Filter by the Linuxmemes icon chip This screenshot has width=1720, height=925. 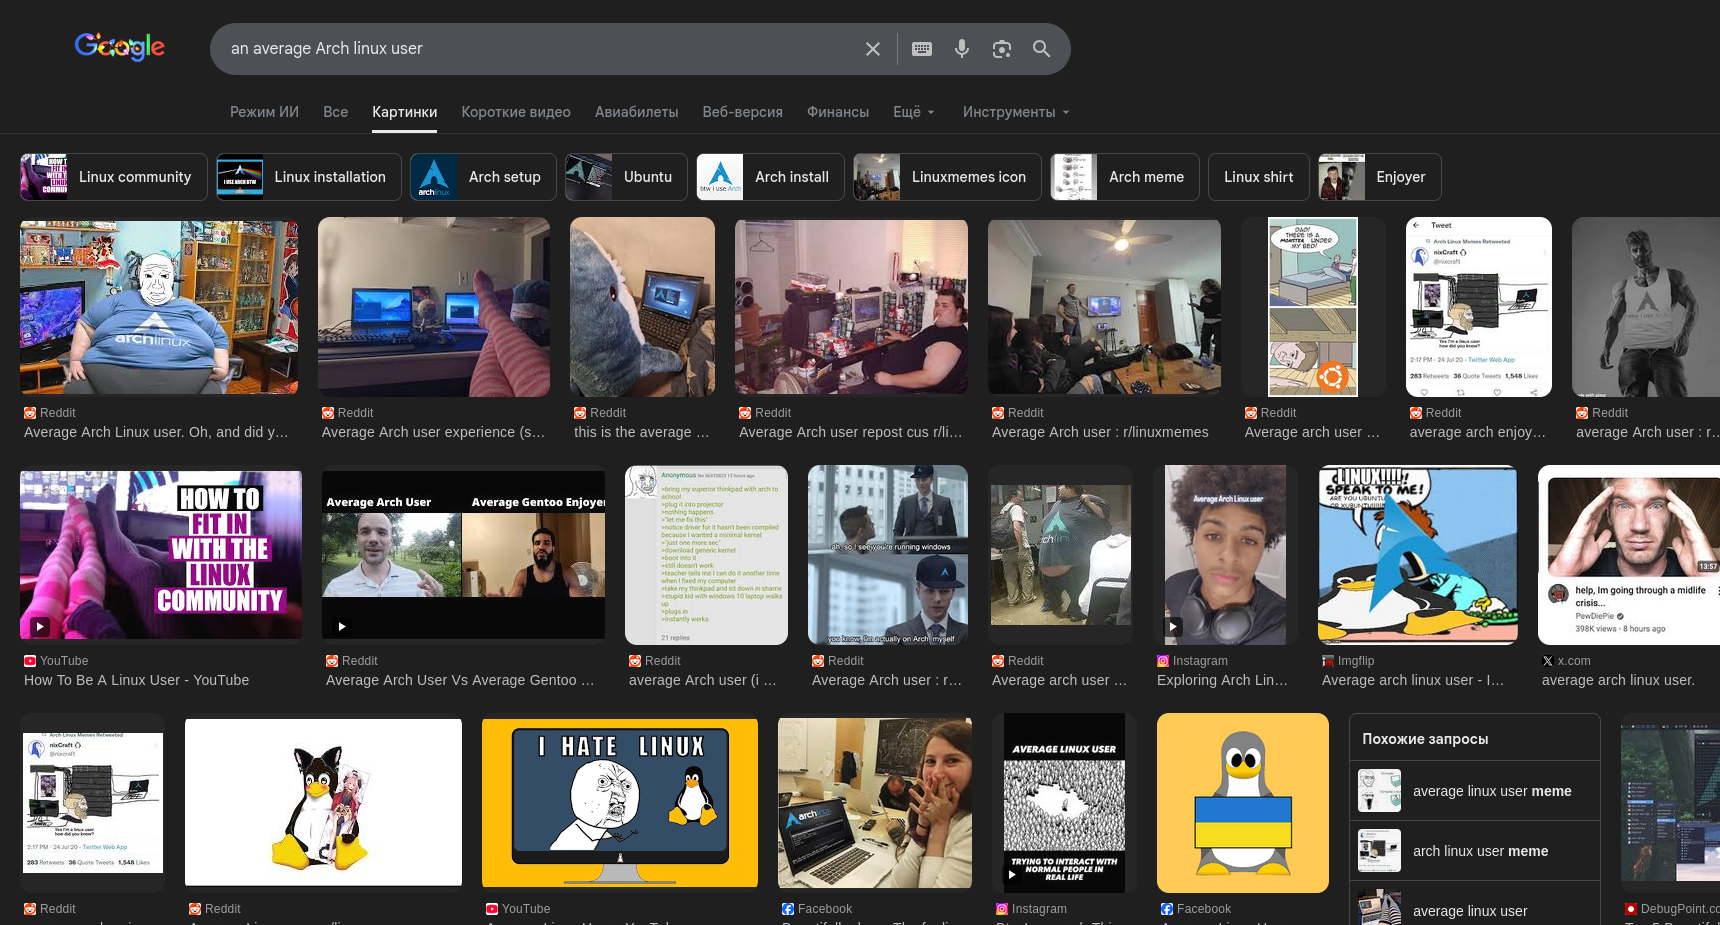point(947,177)
